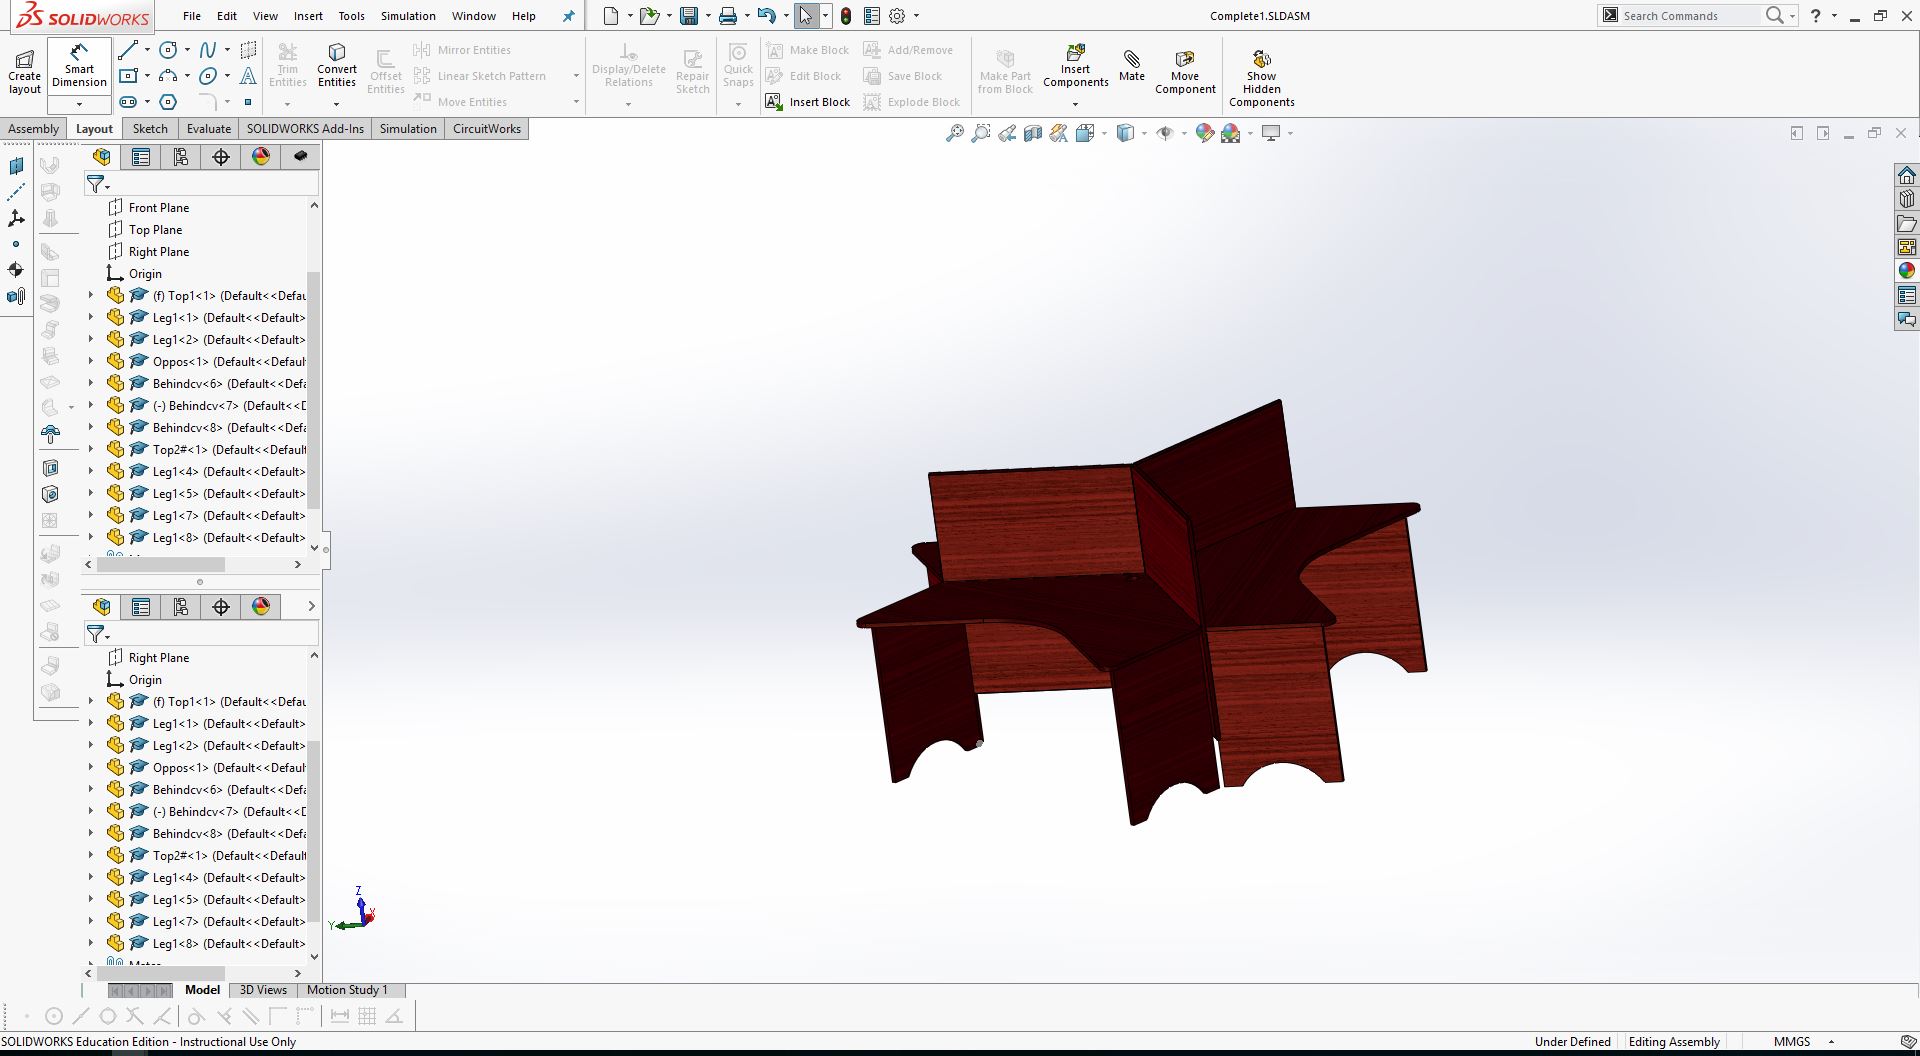Open the Appearances task pane icon

(1907, 271)
